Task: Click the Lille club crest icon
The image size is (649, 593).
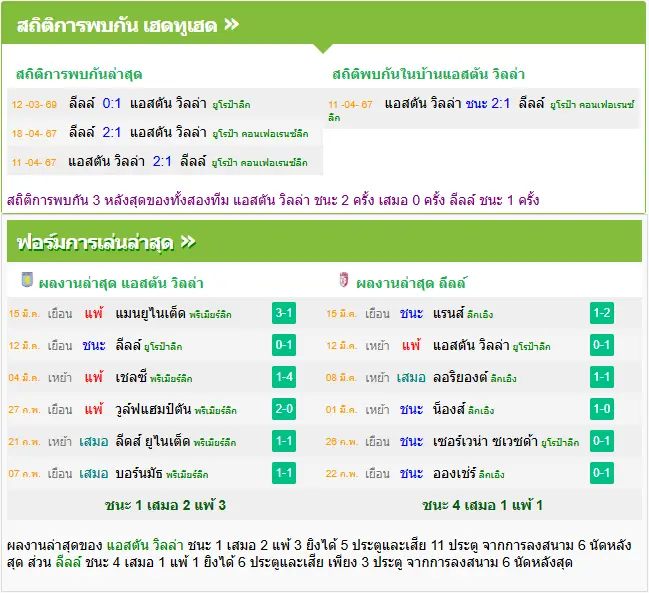Action: (x=344, y=280)
